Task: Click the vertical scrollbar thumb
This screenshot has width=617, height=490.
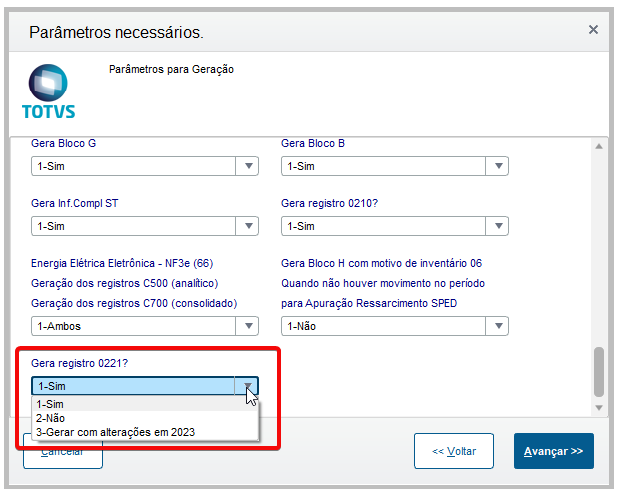Action: (x=598, y=371)
